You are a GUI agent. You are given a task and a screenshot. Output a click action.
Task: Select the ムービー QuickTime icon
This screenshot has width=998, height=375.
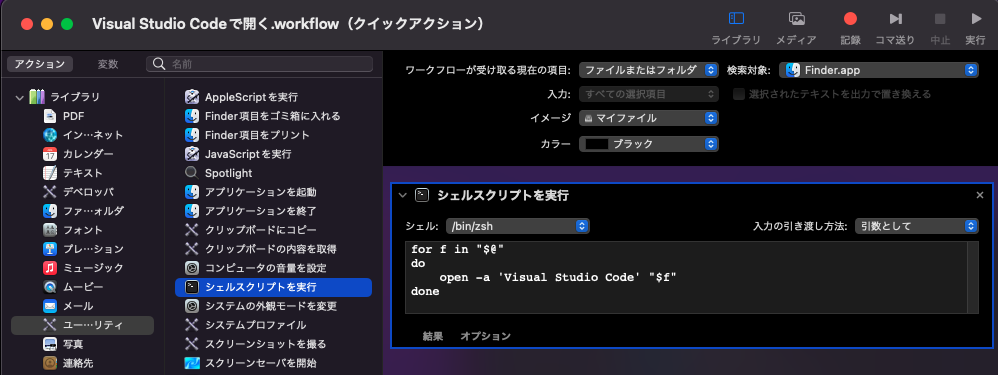[50, 287]
